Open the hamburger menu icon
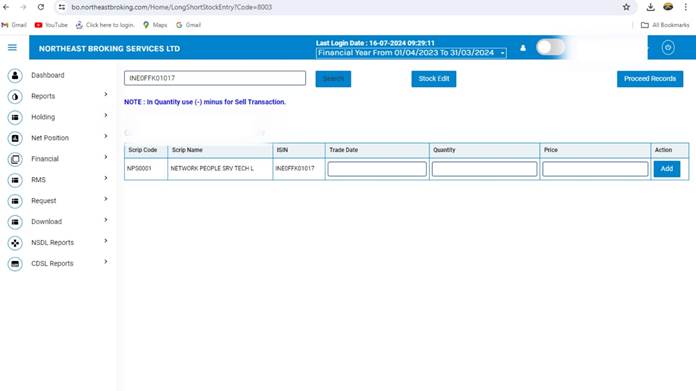 click(x=12, y=47)
